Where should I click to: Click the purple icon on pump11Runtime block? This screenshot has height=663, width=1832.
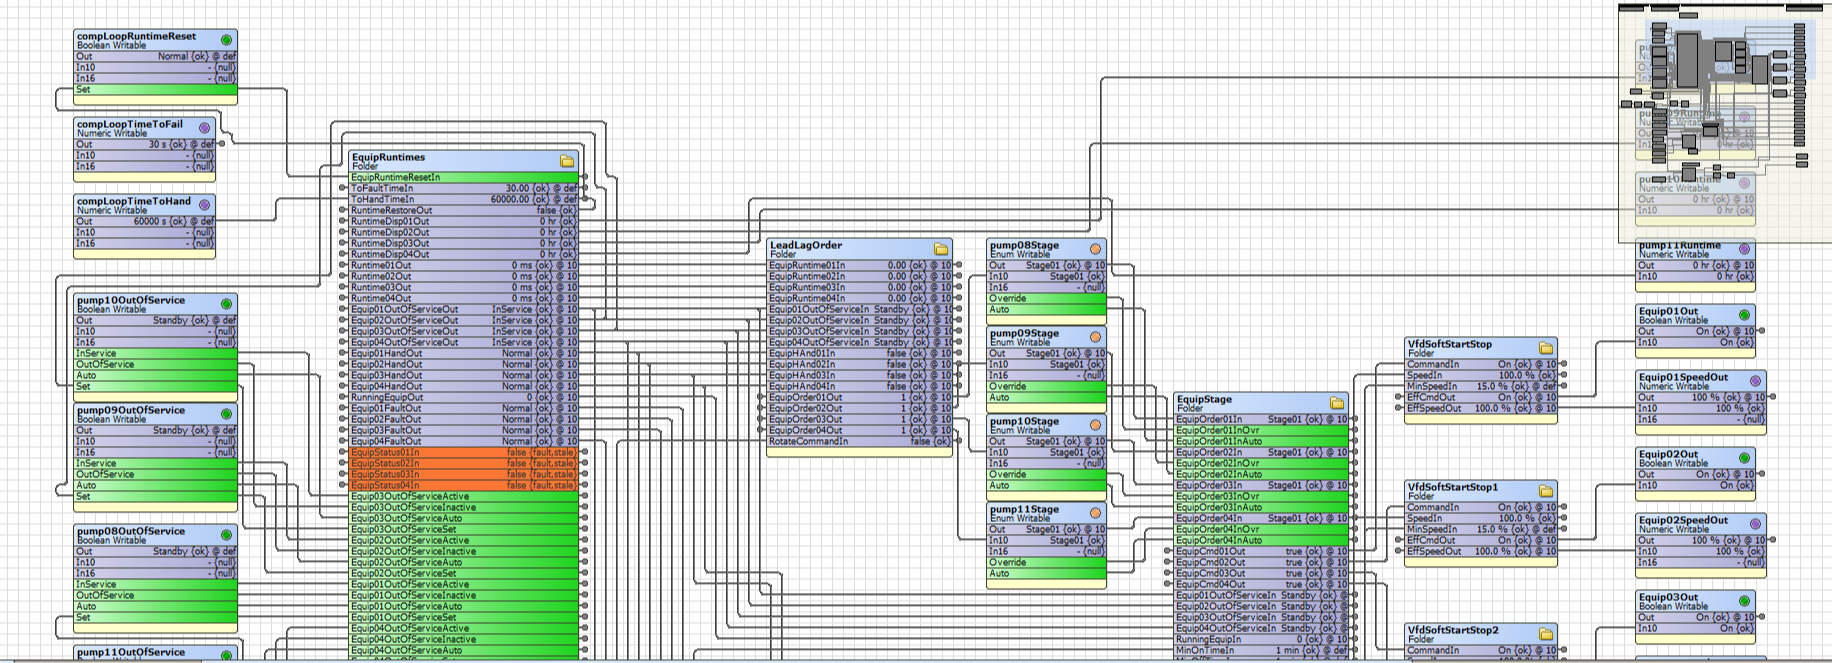coord(1745,249)
